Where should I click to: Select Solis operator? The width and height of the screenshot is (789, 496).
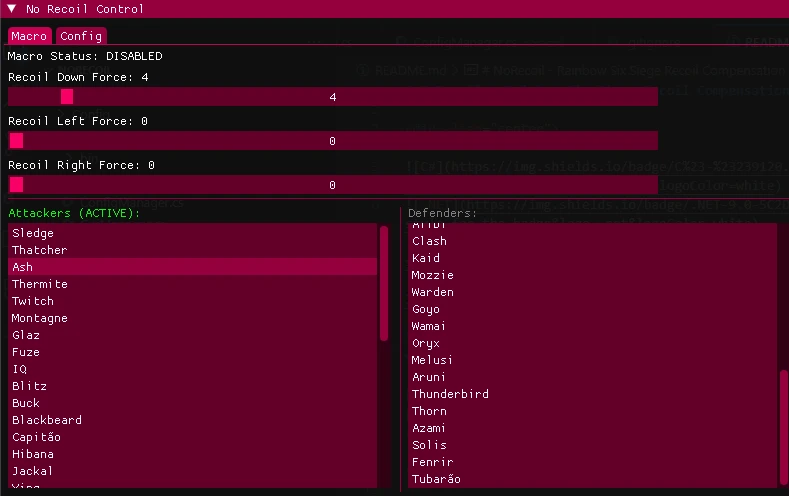592,445
